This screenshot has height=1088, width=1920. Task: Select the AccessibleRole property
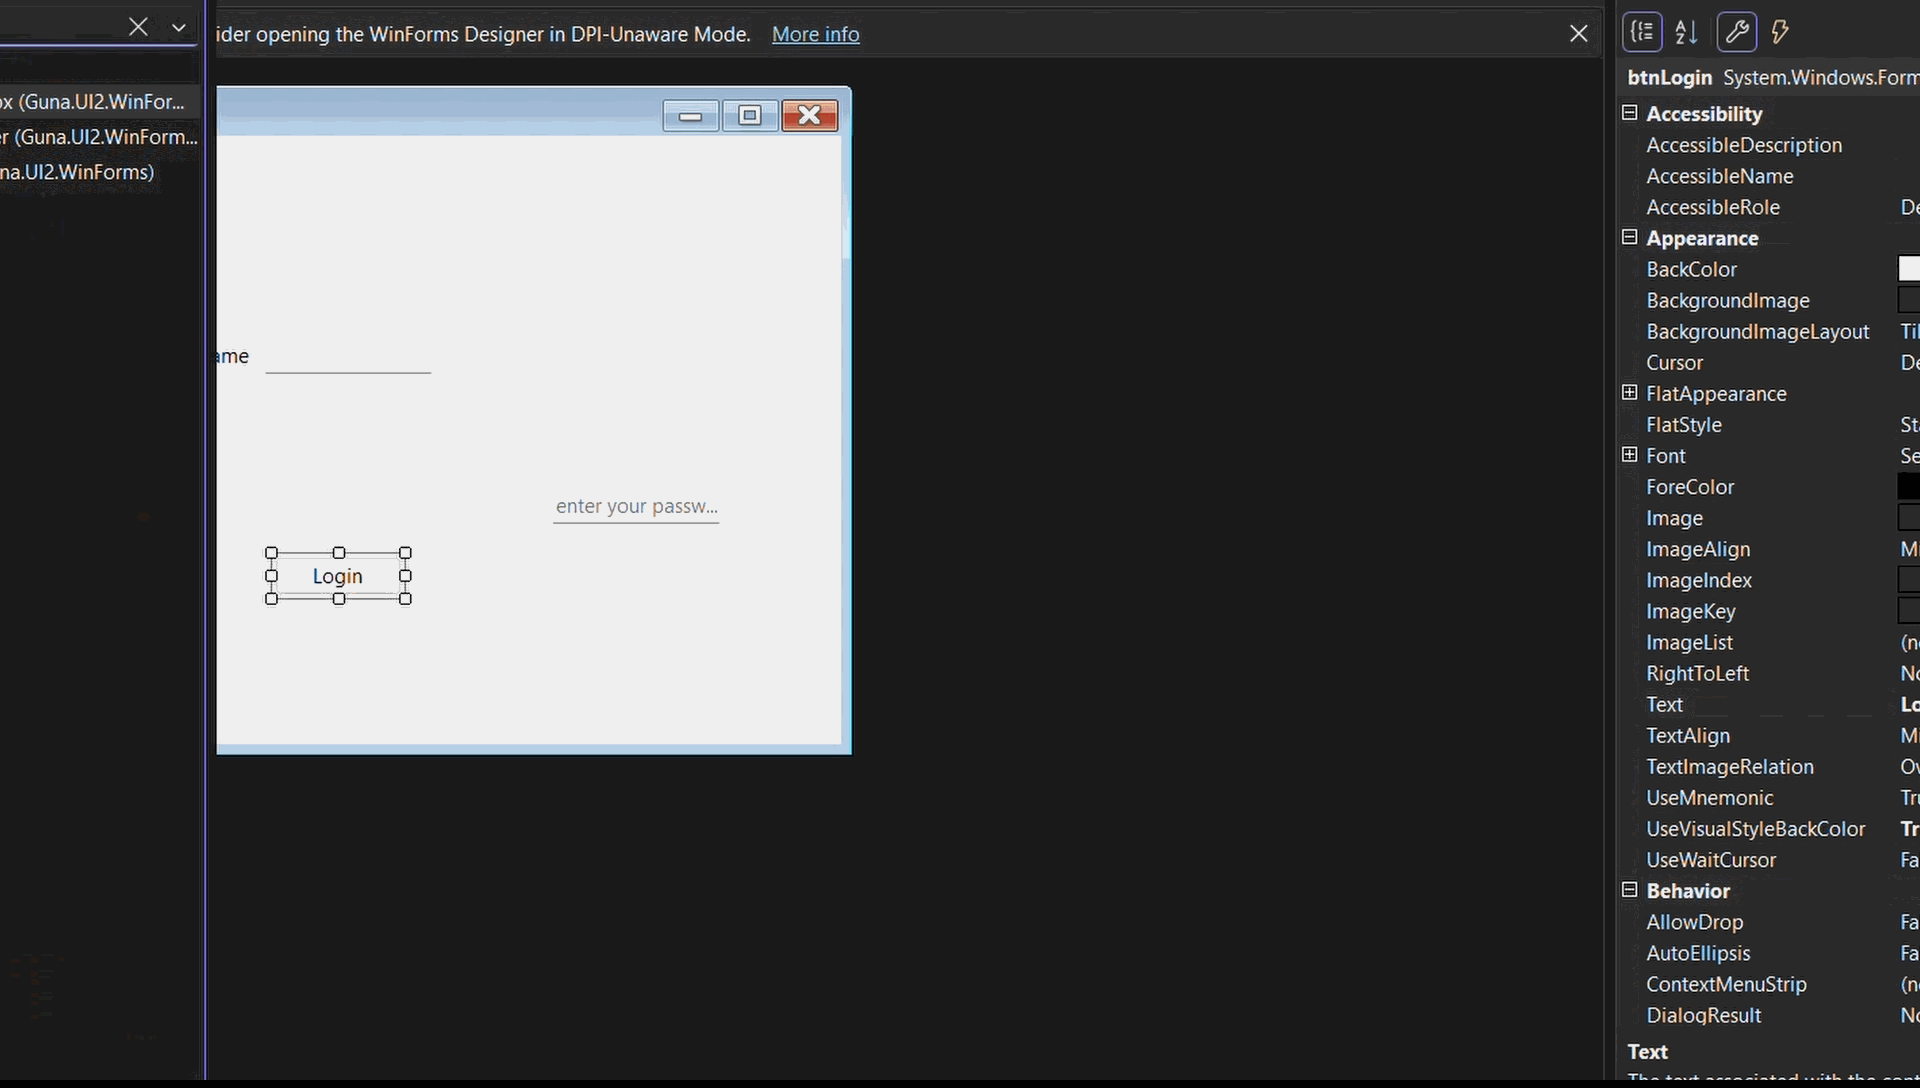(x=1713, y=207)
